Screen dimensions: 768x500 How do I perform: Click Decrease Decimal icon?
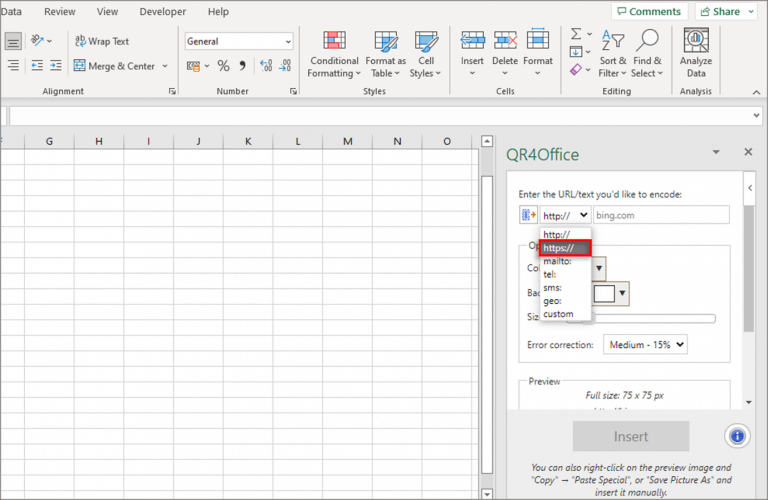pyautogui.click(x=285, y=66)
